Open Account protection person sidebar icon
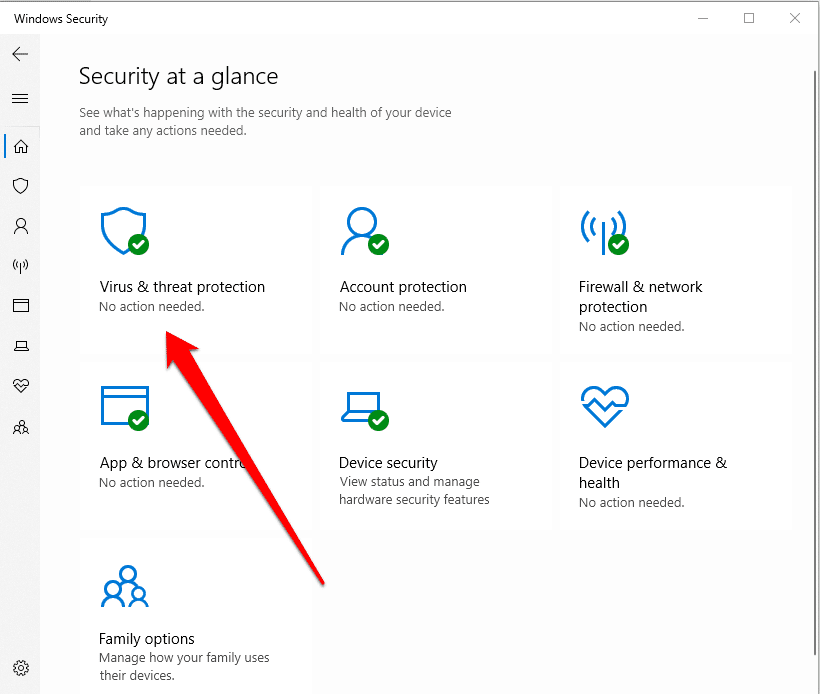Screen dimensions: 820x694 pos(20,226)
